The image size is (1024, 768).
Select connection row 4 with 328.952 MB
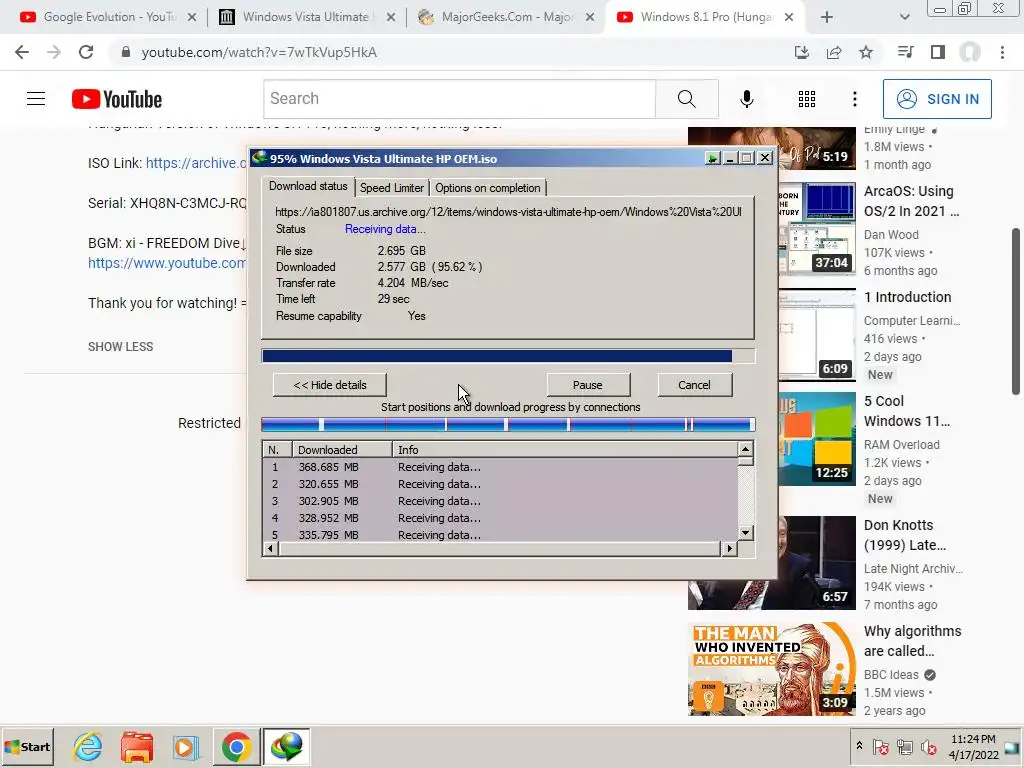pos(500,518)
